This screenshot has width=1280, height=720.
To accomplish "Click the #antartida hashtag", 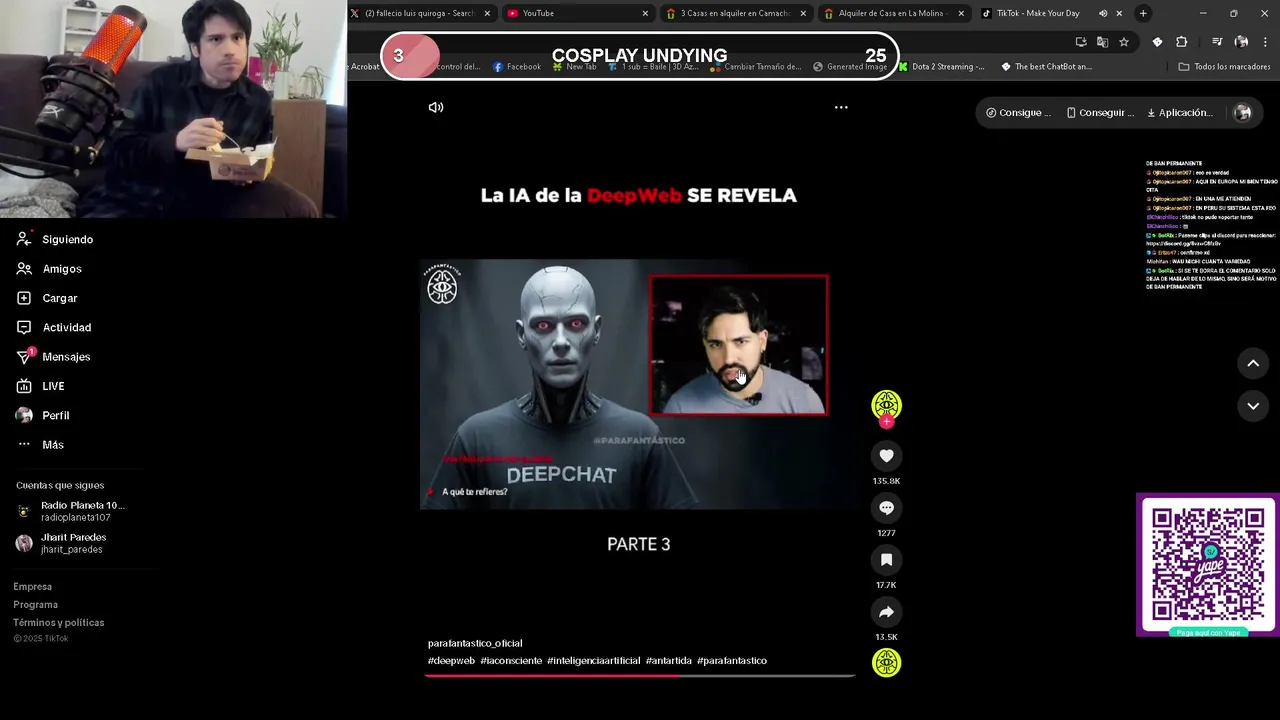I will click(668, 661).
